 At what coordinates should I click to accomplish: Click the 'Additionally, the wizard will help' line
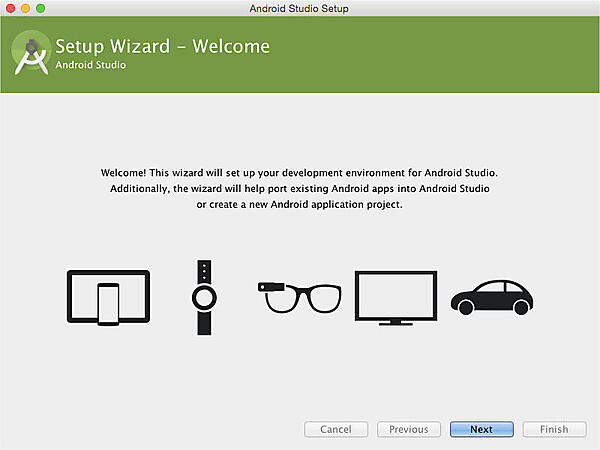[x=300, y=188]
